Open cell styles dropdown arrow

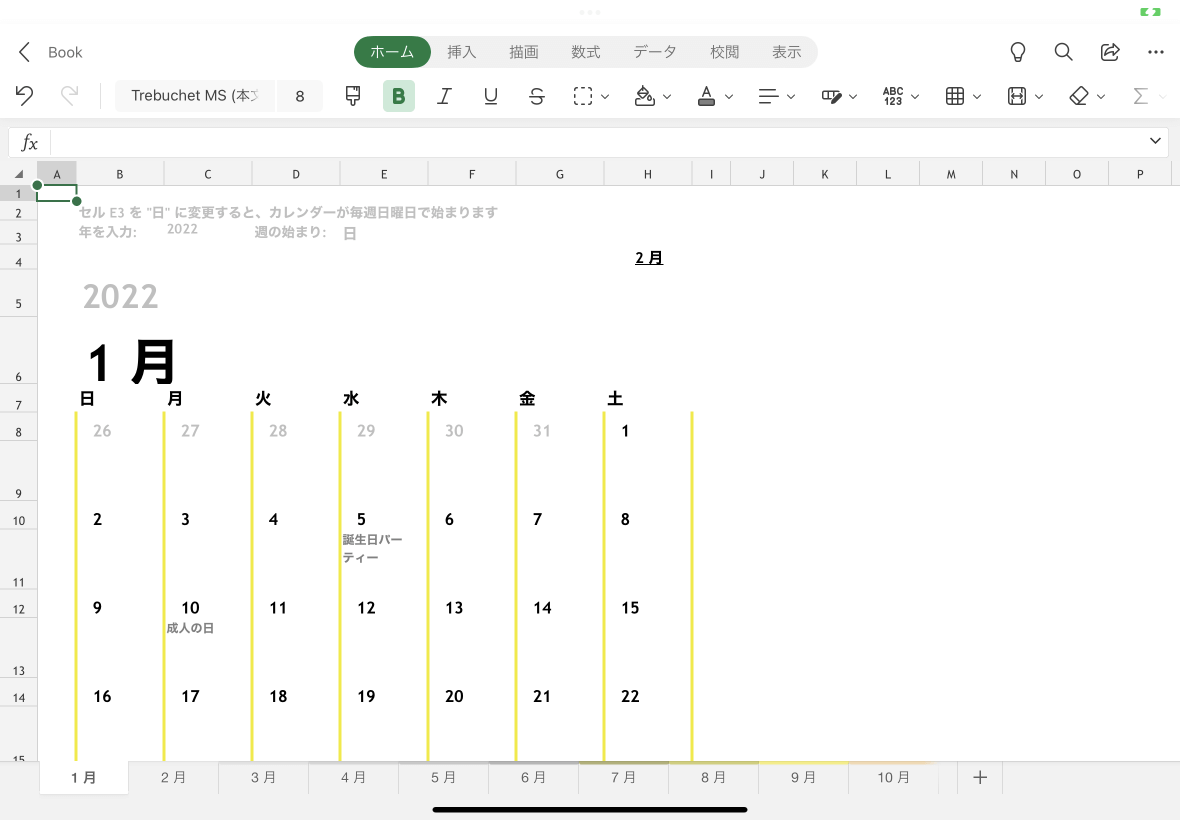[977, 96]
